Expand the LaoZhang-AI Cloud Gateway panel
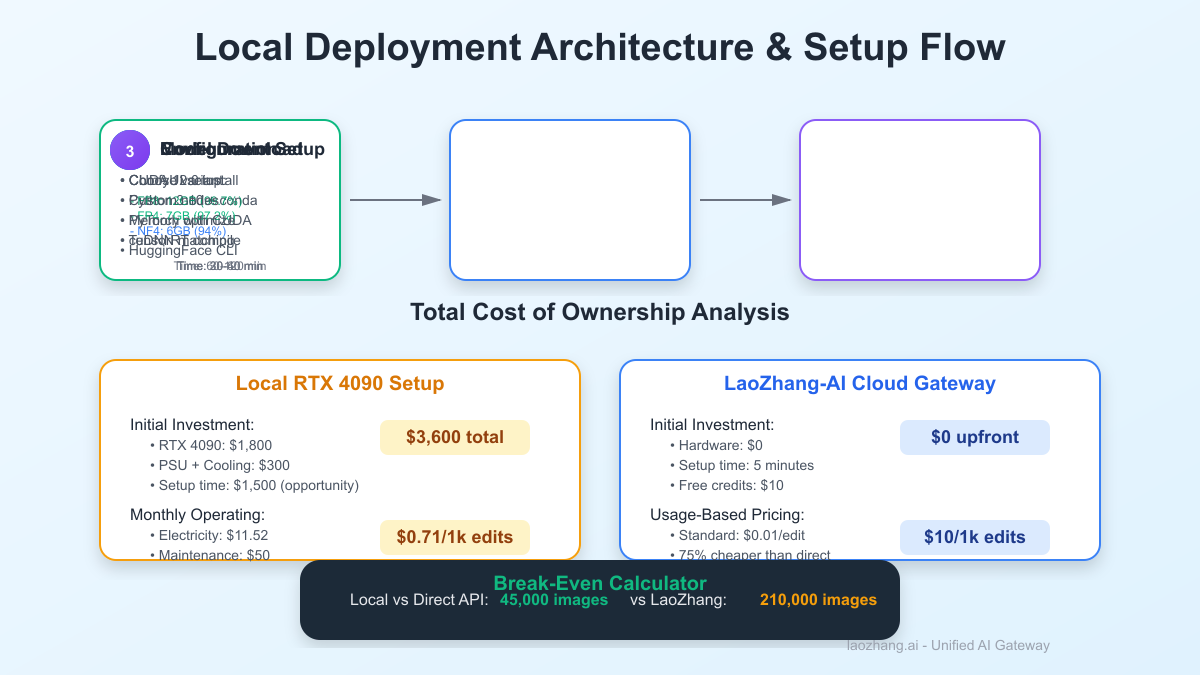 pyautogui.click(x=859, y=383)
